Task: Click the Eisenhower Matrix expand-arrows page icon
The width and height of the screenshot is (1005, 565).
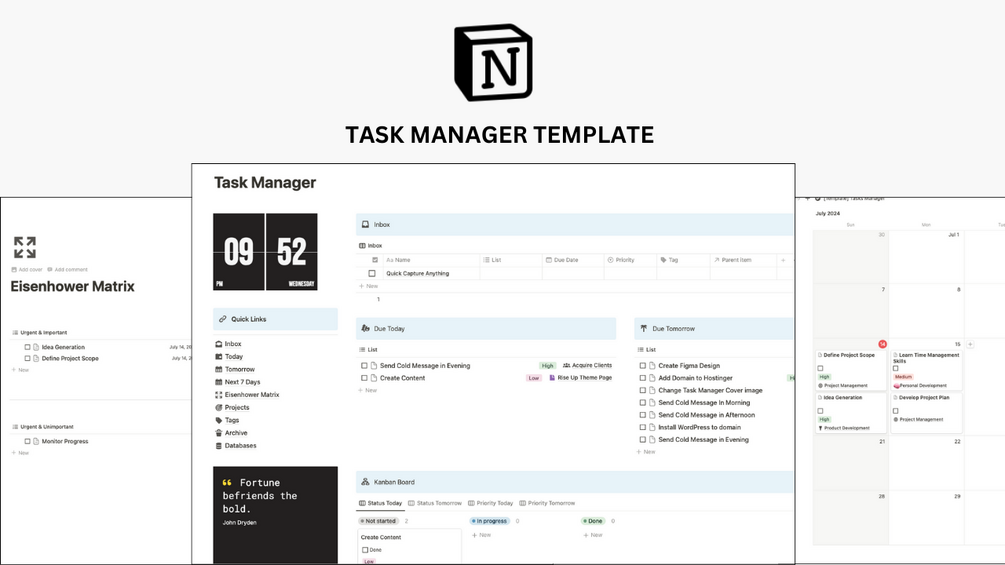Action: point(25,247)
